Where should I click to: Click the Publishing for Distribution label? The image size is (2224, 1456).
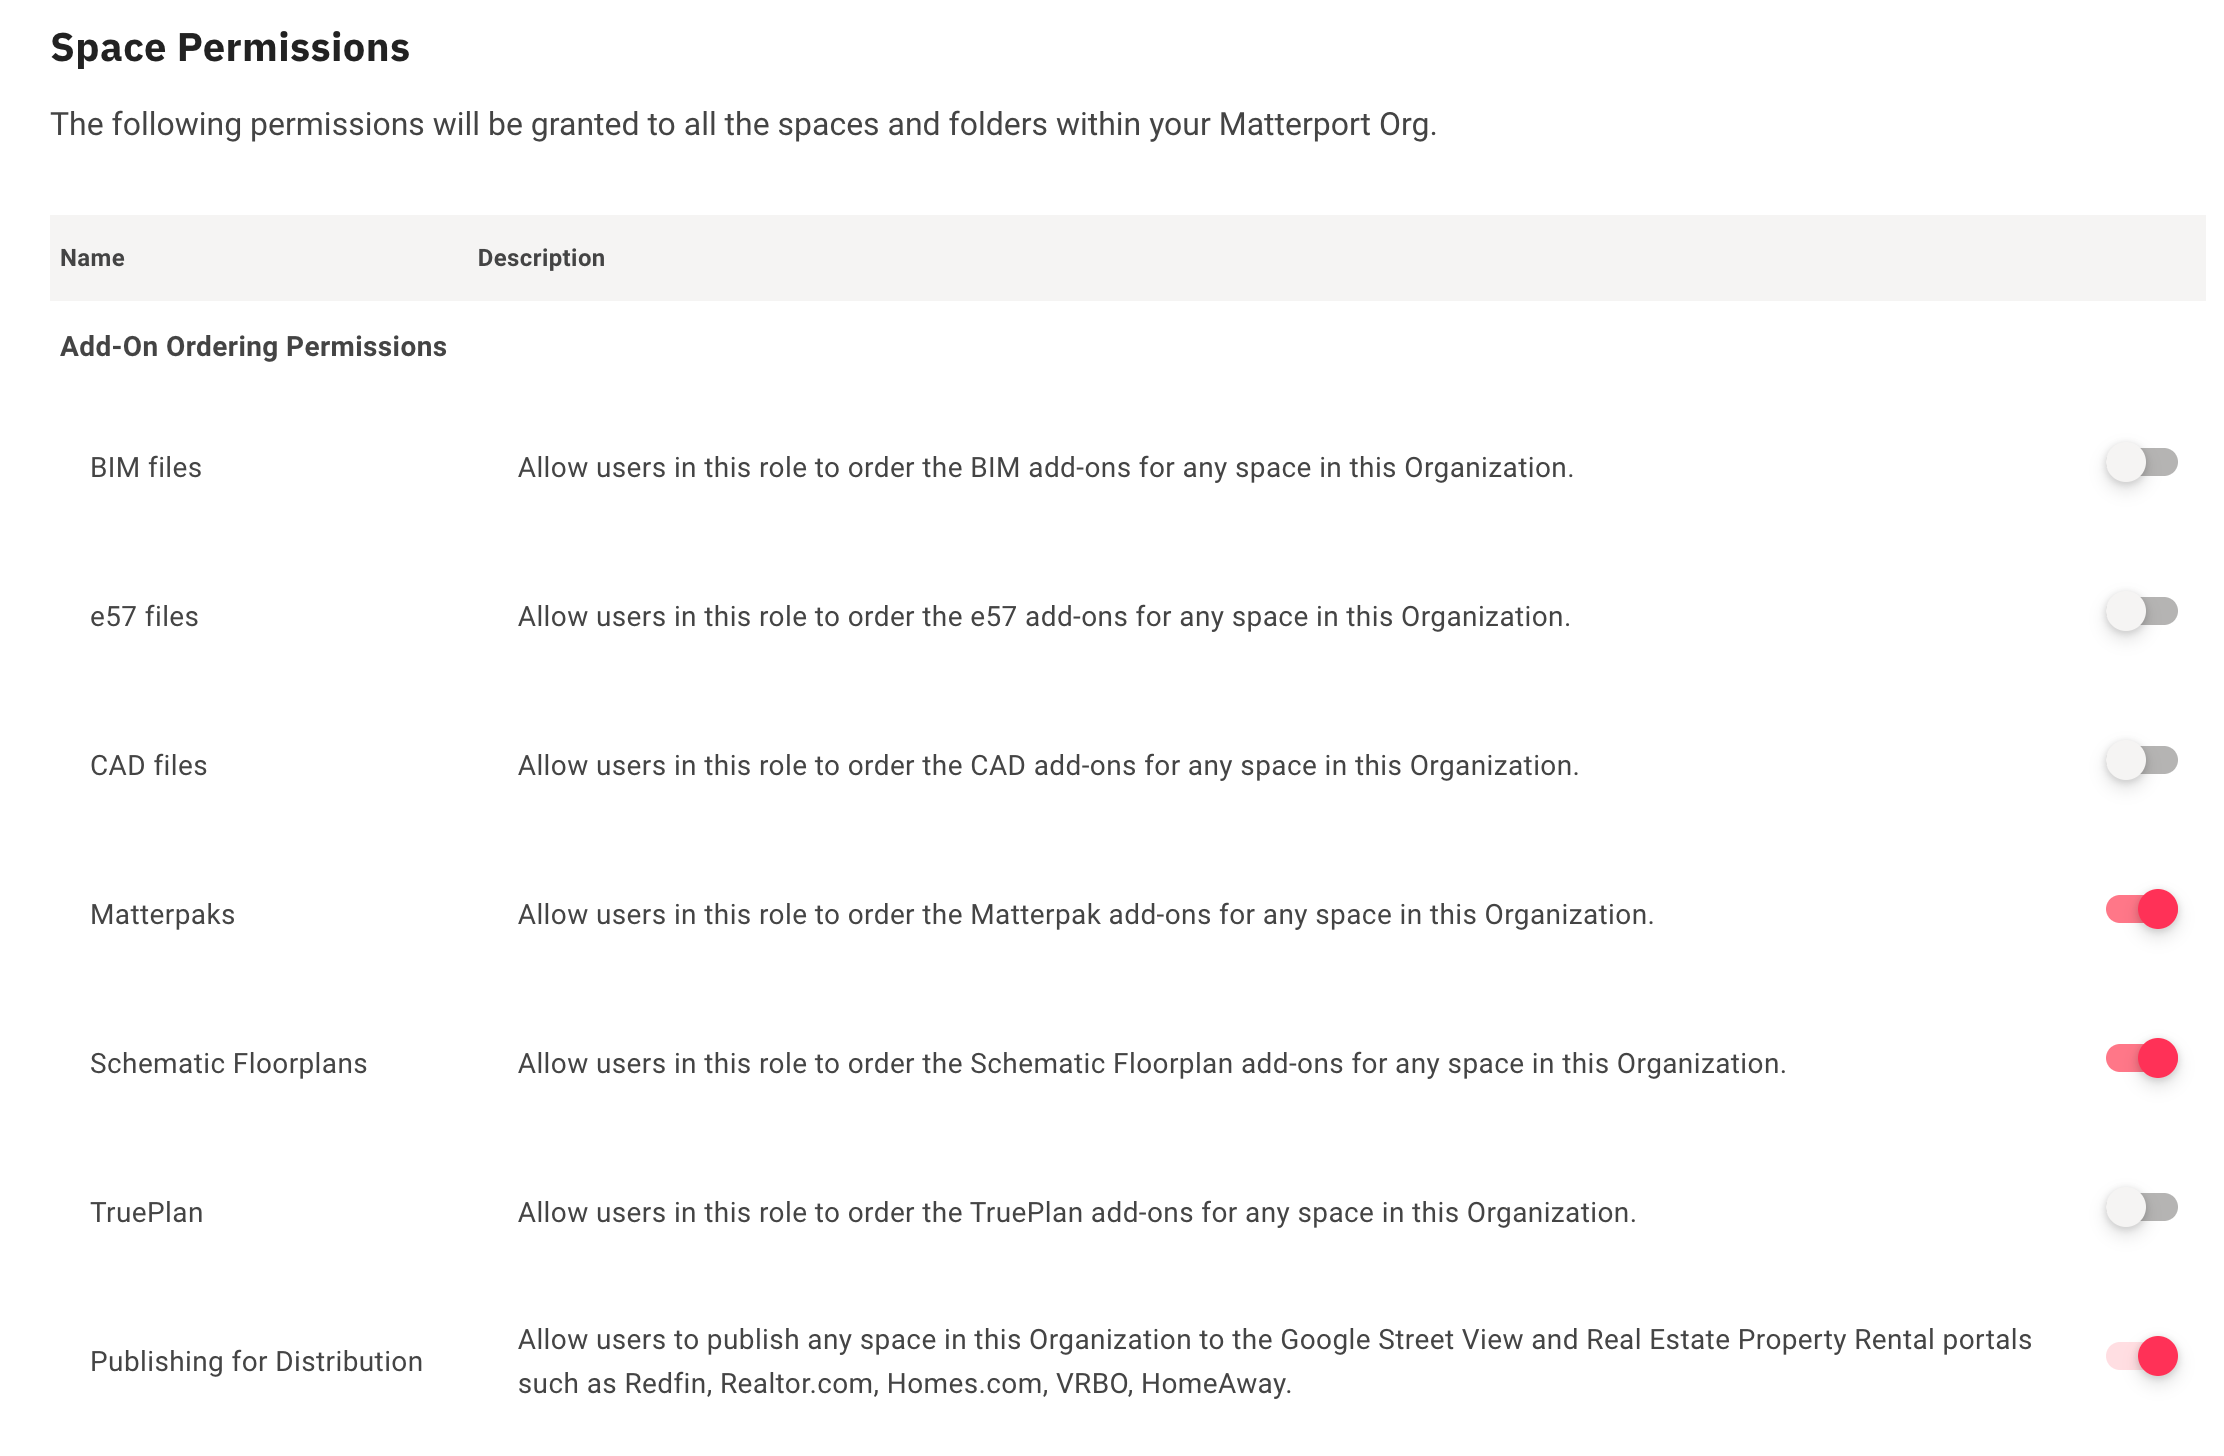(x=256, y=1360)
